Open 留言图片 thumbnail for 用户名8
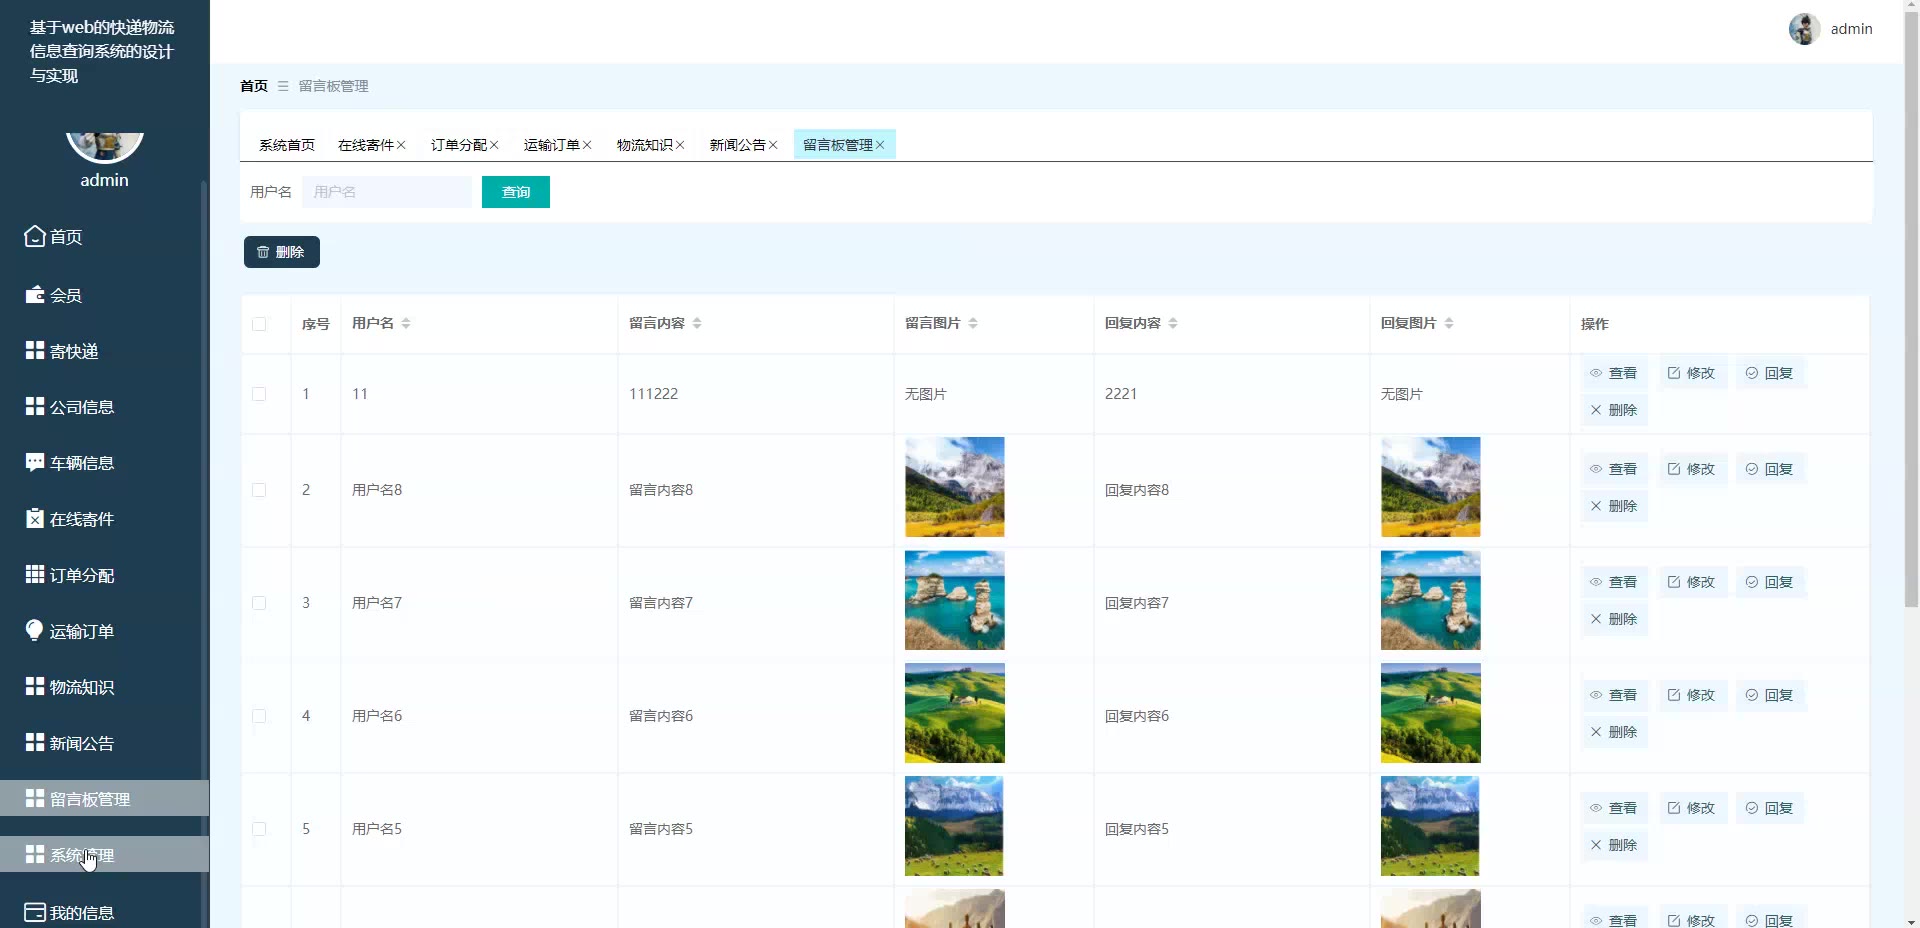This screenshot has height=928, width=1920. click(955, 487)
